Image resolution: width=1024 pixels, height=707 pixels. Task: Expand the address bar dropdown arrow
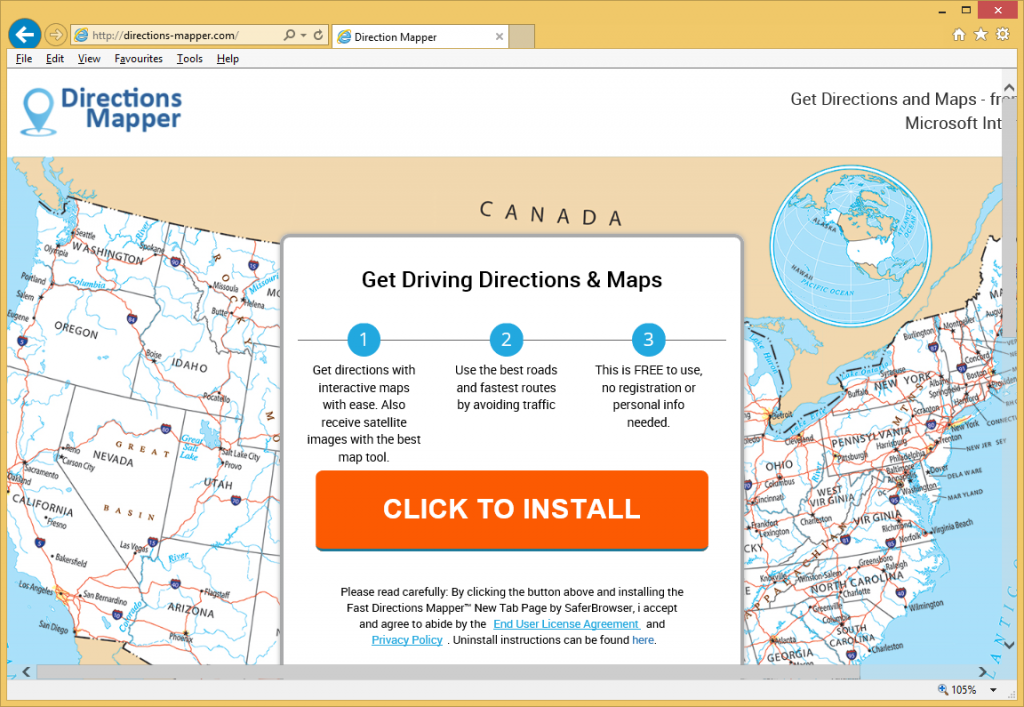(x=303, y=35)
